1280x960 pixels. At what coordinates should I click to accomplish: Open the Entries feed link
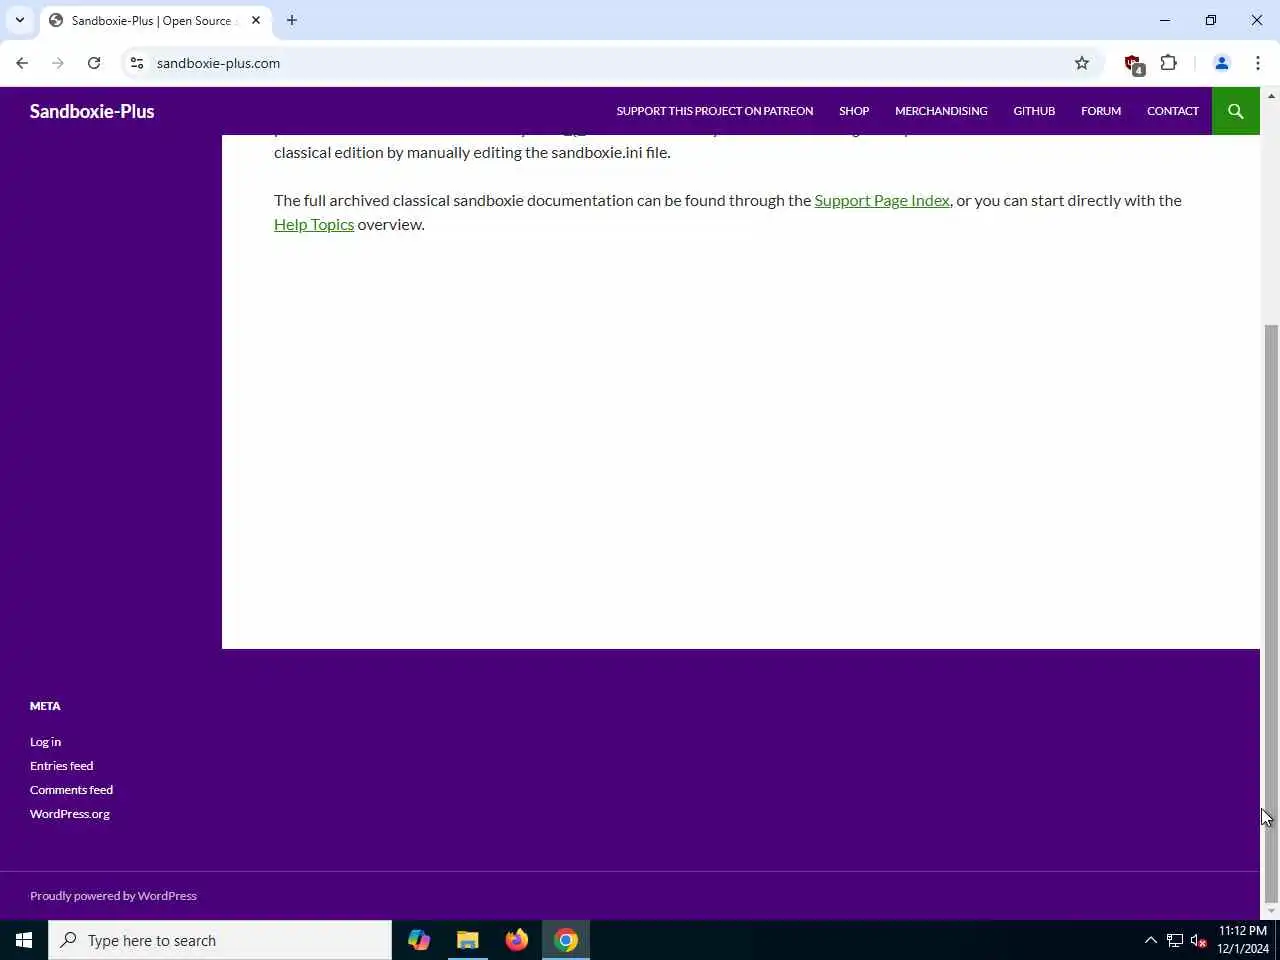[61, 766]
